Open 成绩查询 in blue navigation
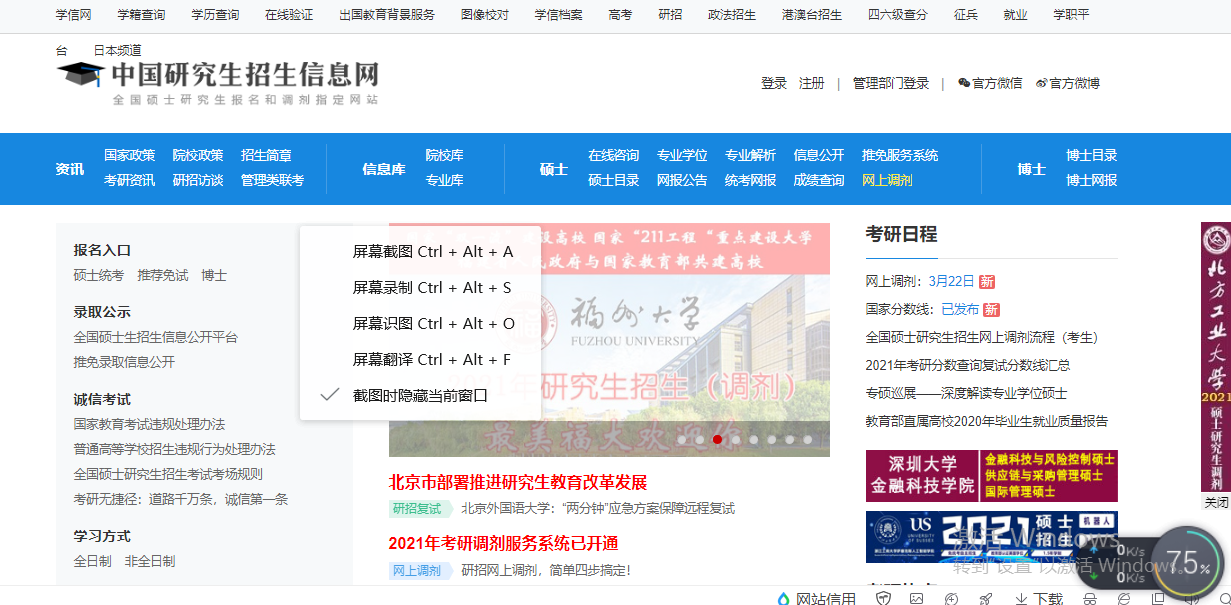 pos(819,180)
